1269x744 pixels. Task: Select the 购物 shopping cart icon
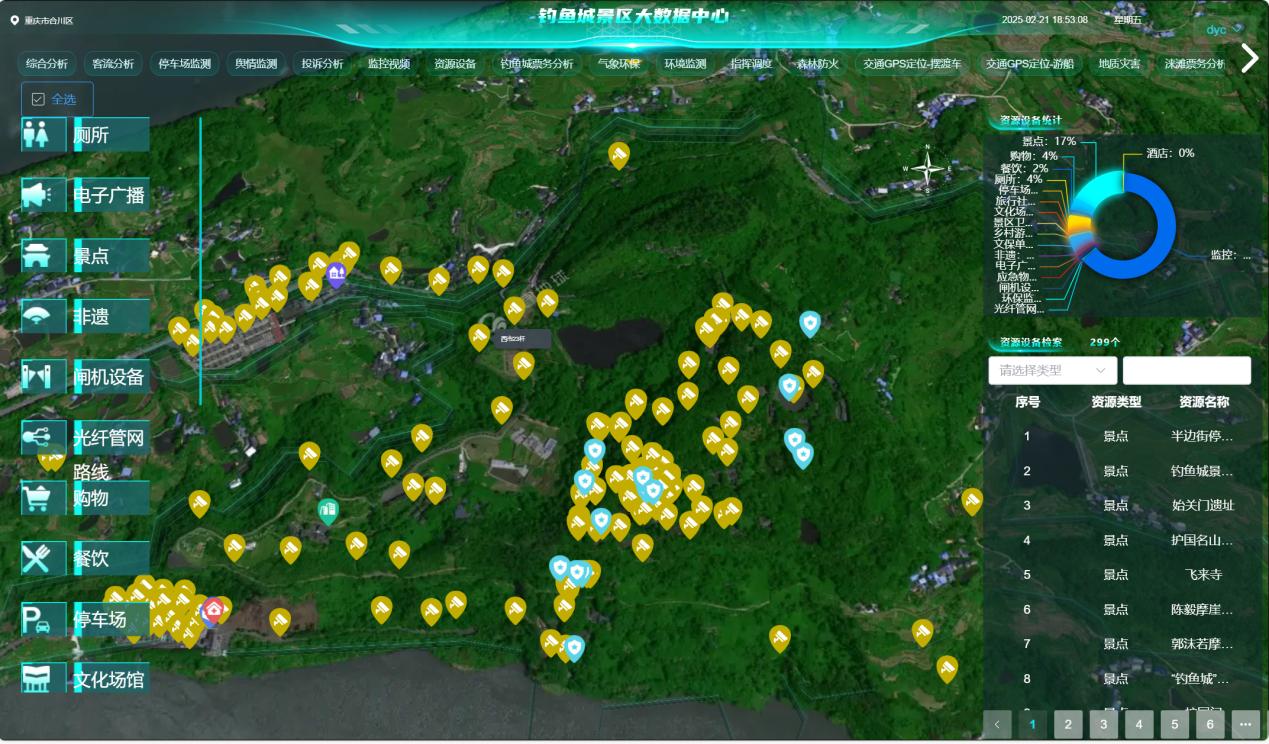pyautogui.click(x=37, y=498)
